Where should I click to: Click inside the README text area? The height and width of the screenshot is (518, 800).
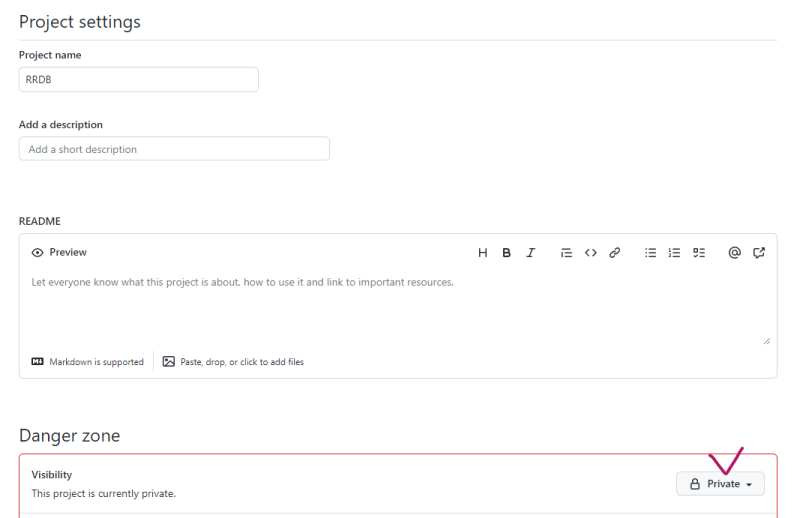coord(397,310)
